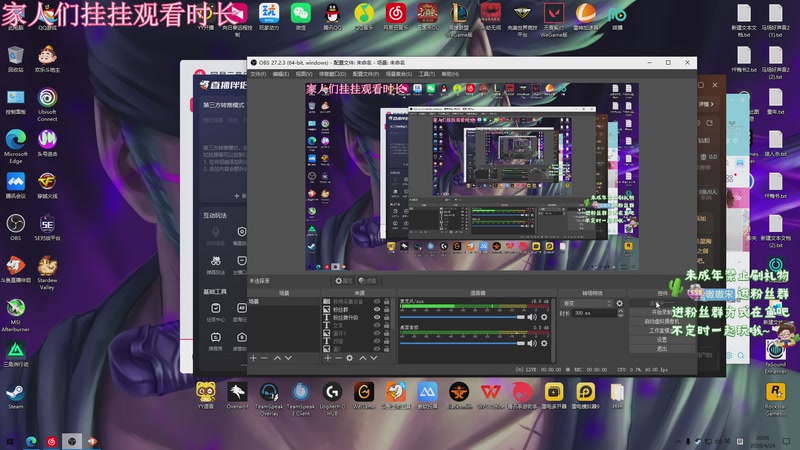Click the 属性 properties button above the sources

[344, 281]
